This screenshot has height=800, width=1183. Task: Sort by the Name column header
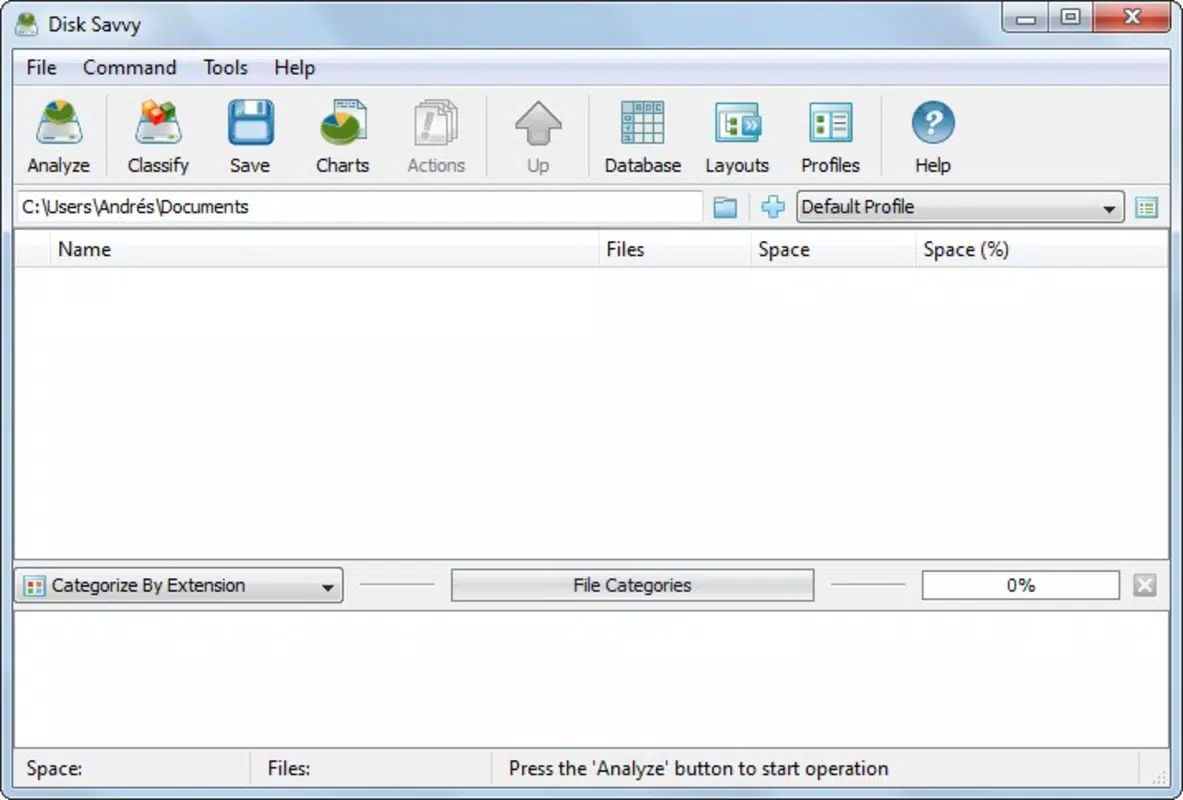point(324,249)
